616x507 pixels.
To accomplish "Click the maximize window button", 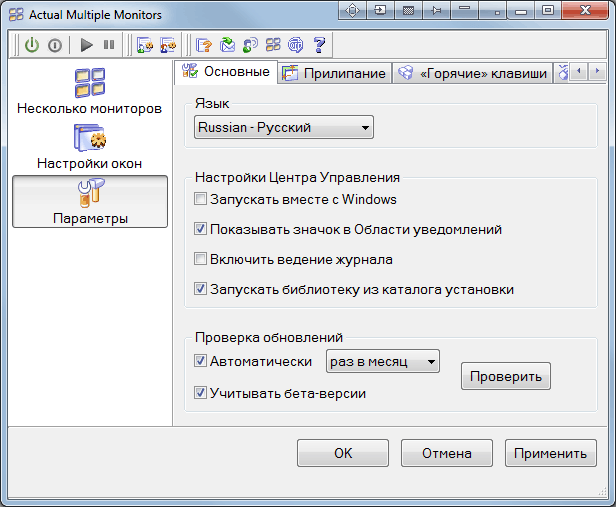I will [548, 10].
